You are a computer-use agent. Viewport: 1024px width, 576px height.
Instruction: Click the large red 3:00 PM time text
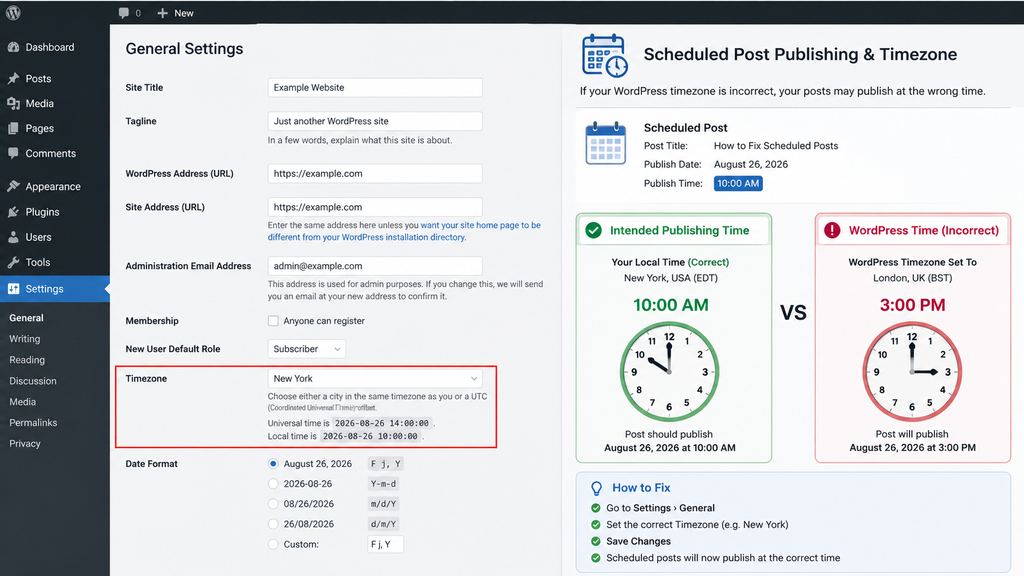point(912,305)
